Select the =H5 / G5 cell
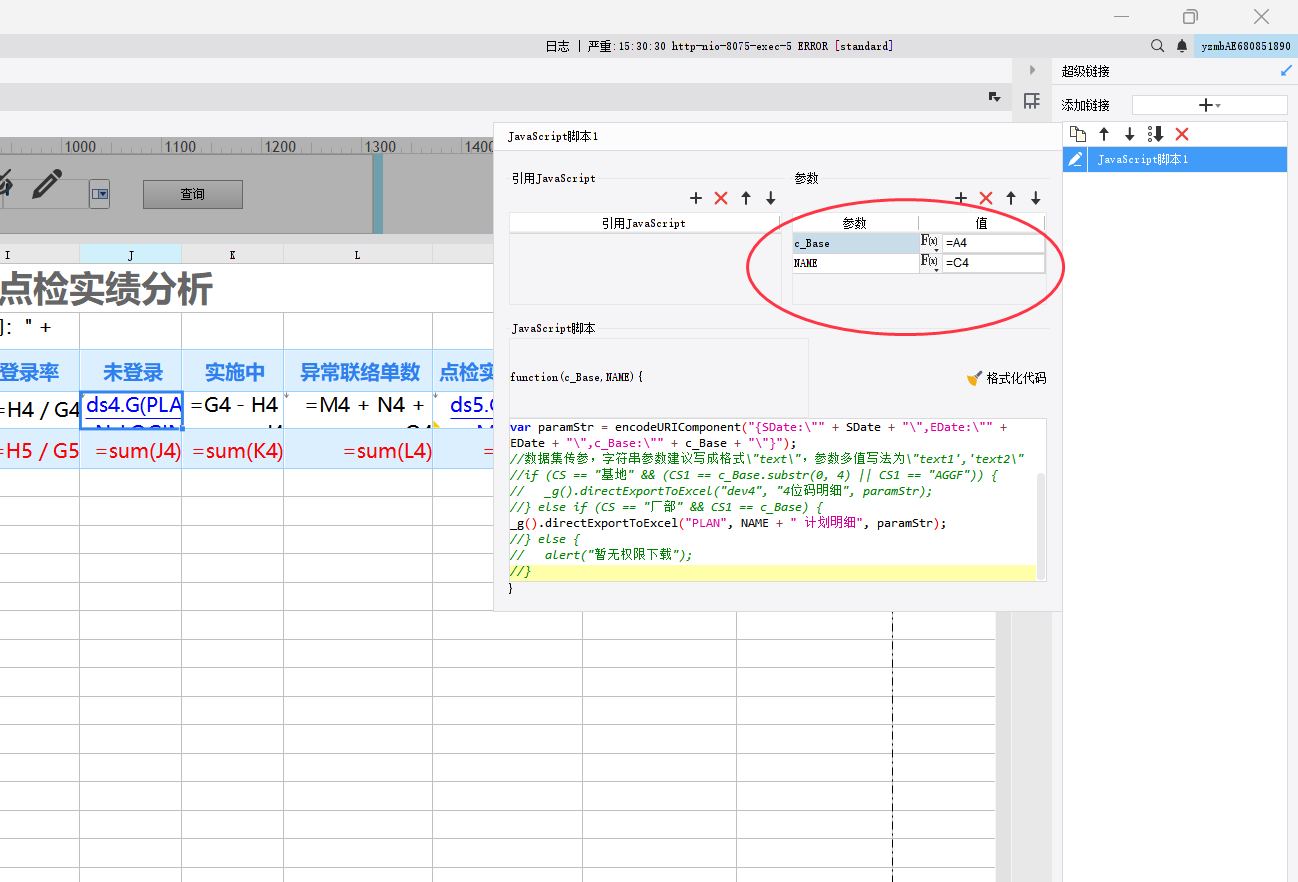This screenshot has height=882, width=1298. pos(40,450)
